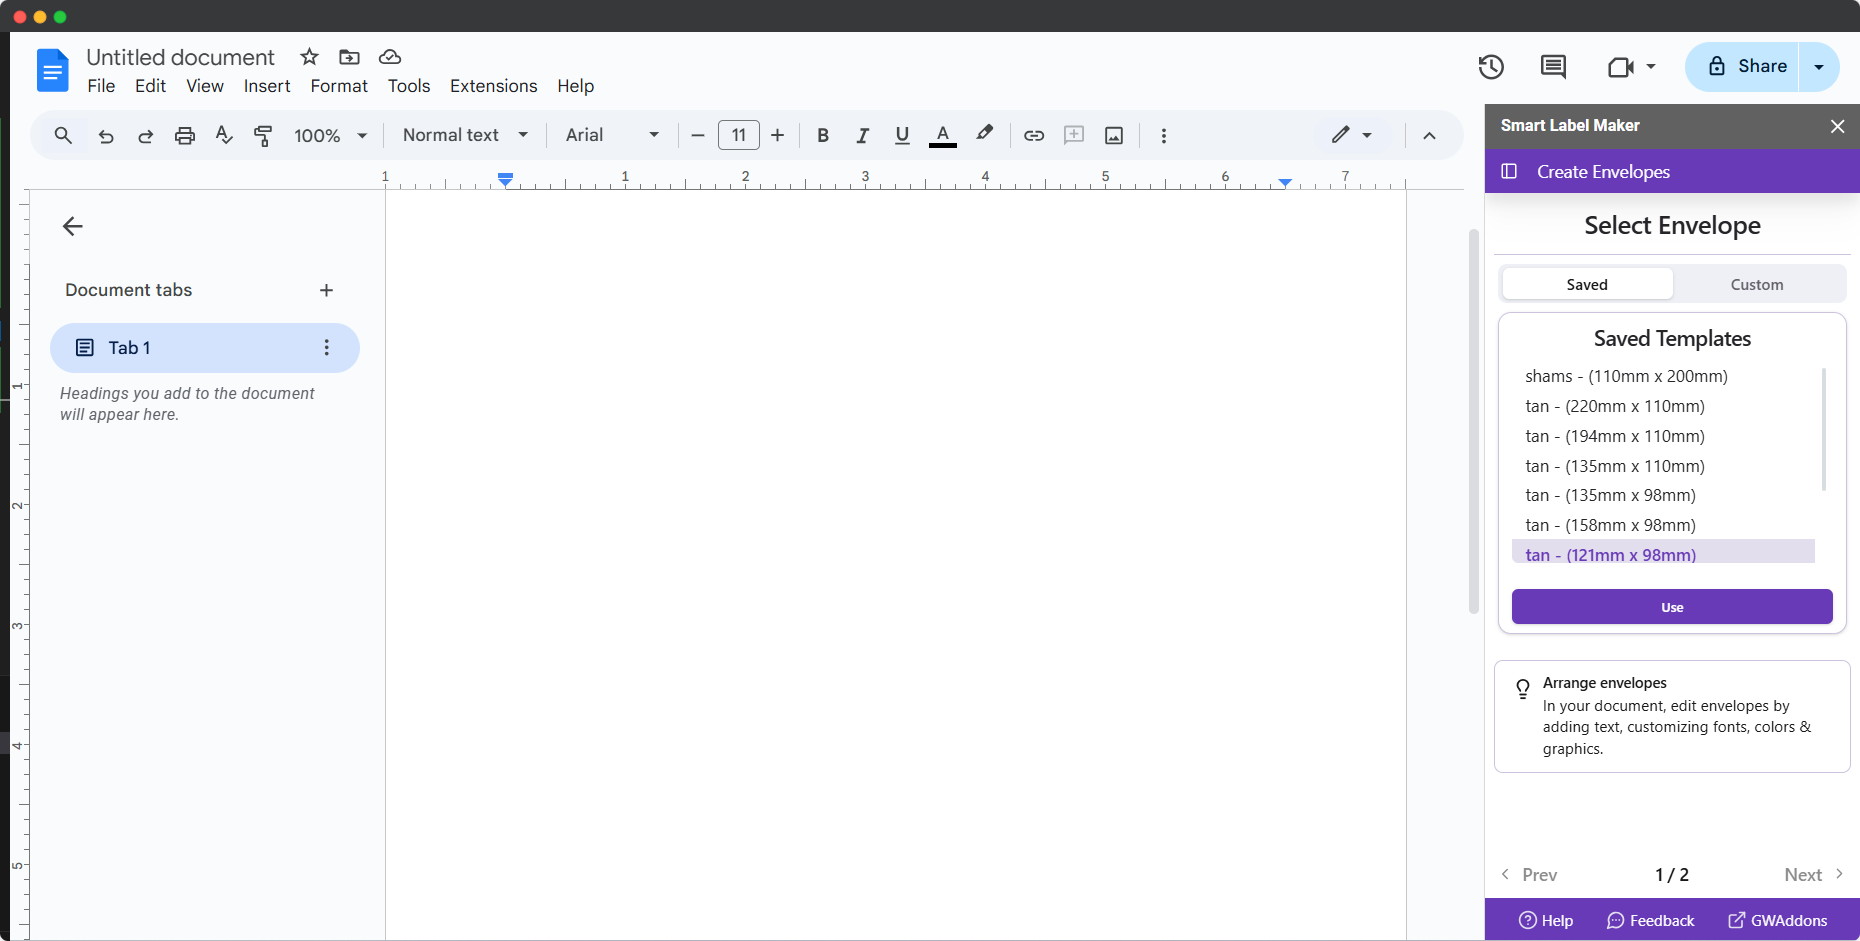
Task: Redo the last action
Action: coord(145,136)
